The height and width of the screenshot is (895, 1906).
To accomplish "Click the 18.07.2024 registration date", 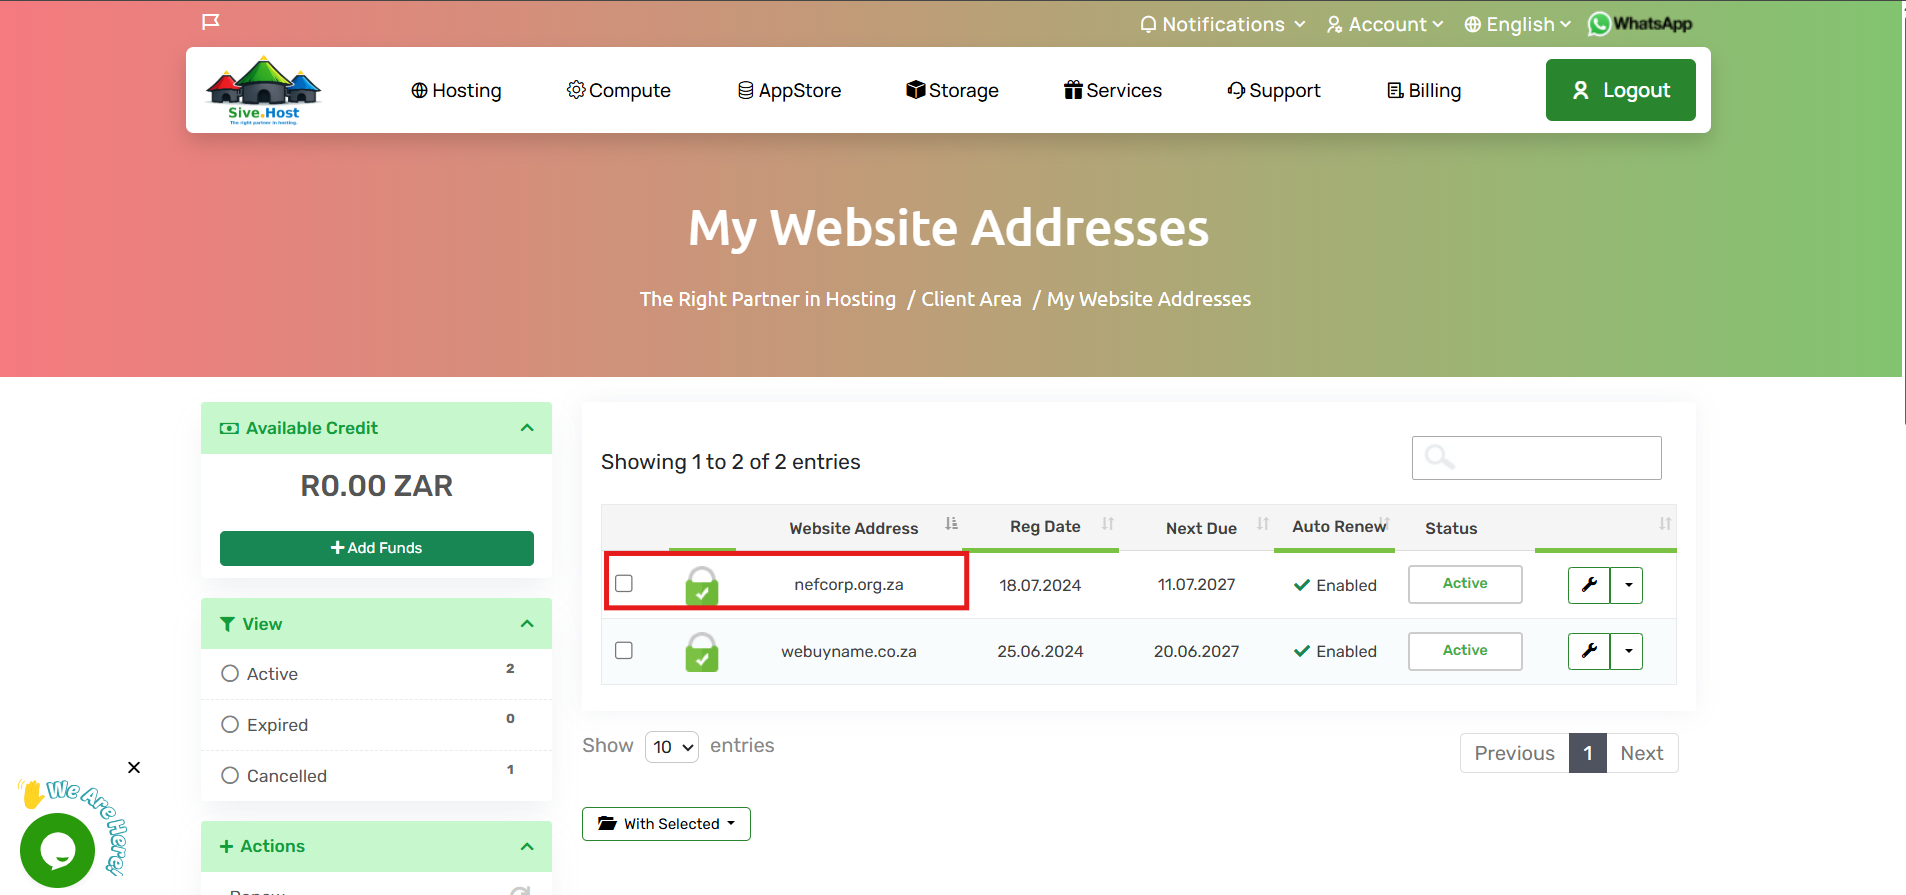I will tap(1040, 586).
